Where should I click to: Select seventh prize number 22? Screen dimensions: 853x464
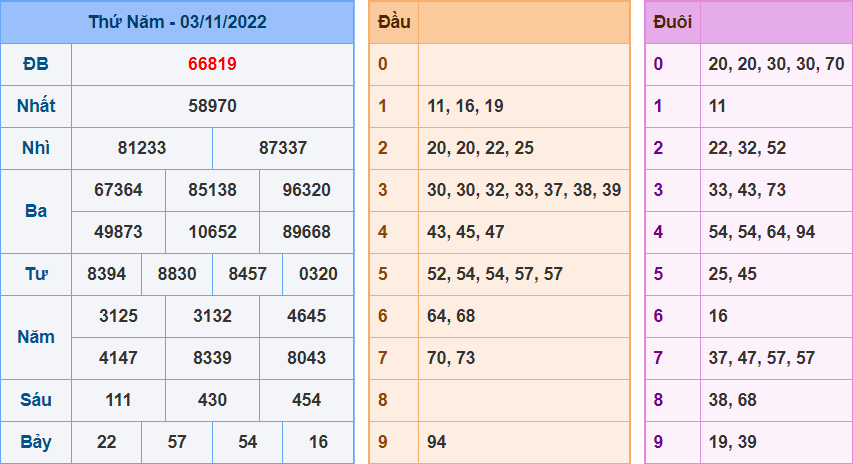click(107, 442)
